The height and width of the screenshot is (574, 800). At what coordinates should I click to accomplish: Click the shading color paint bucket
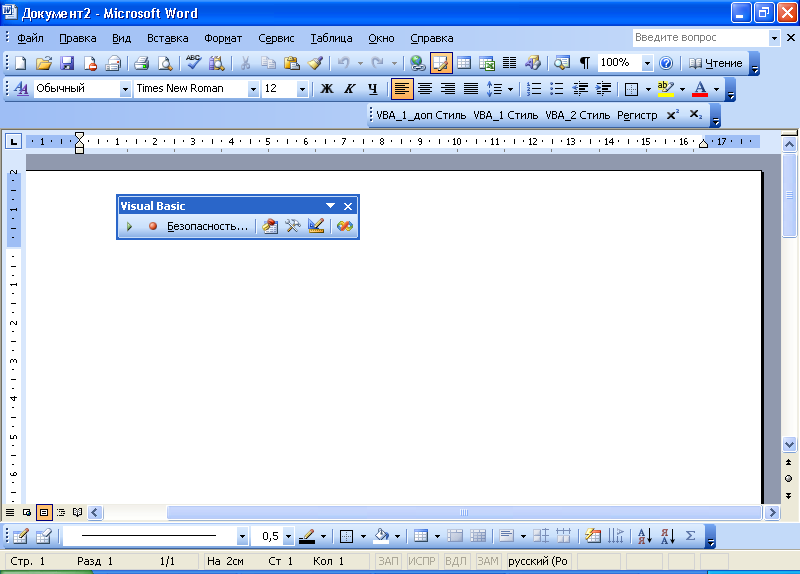pos(382,536)
